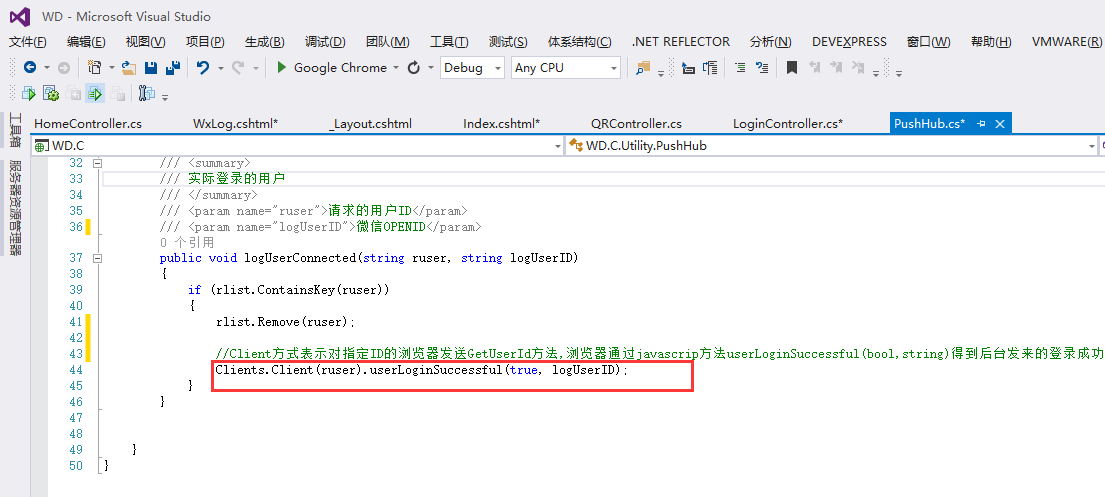Open the DEVEXPRESS menu
This screenshot has height=497, width=1105.
[x=849, y=42]
